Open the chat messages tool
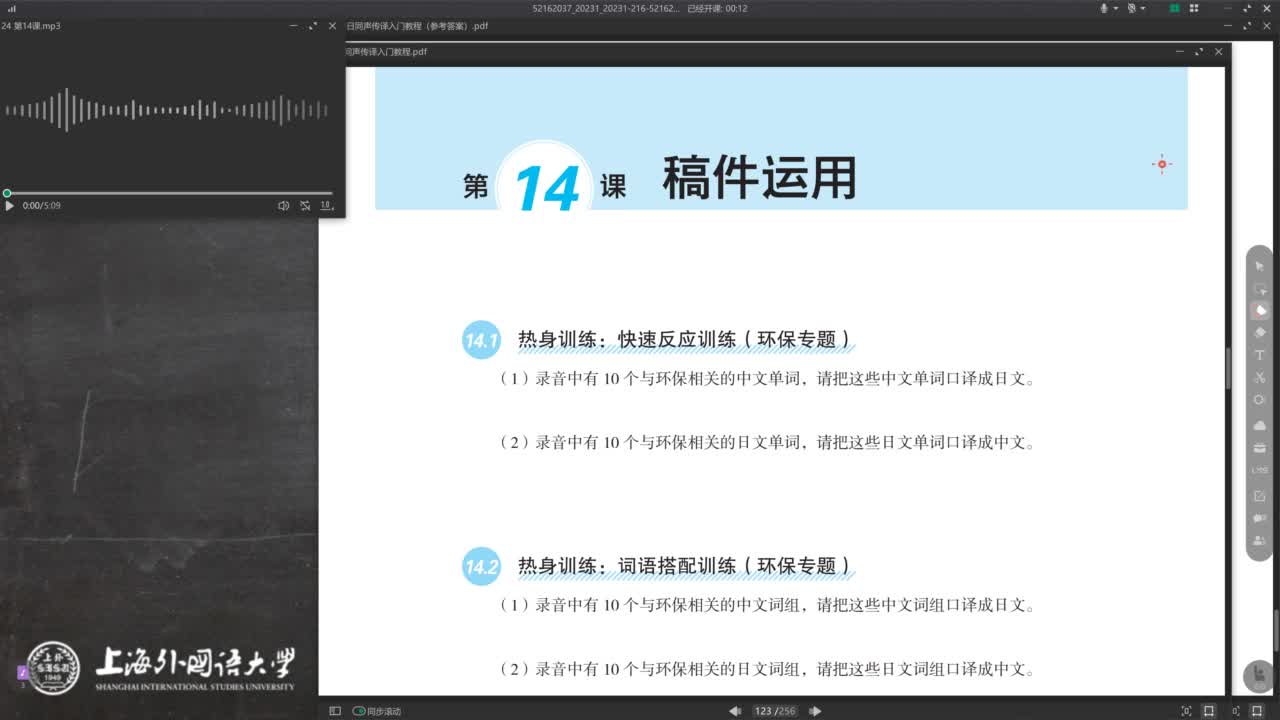The image size is (1280, 720). tap(1260, 518)
